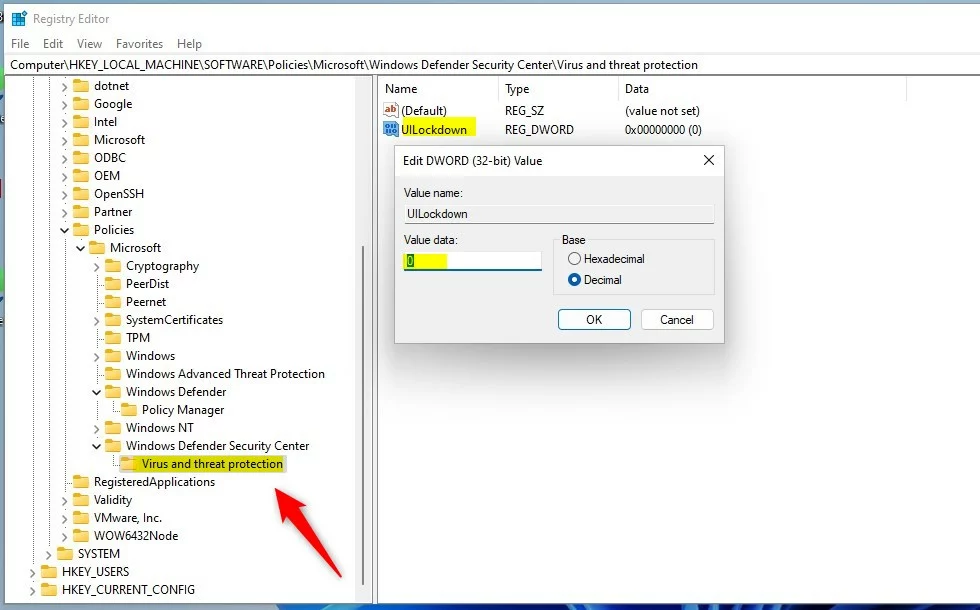This screenshot has height=610, width=980.
Task: Cancel the Edit DWORD dialog
Action: point(677,319)
